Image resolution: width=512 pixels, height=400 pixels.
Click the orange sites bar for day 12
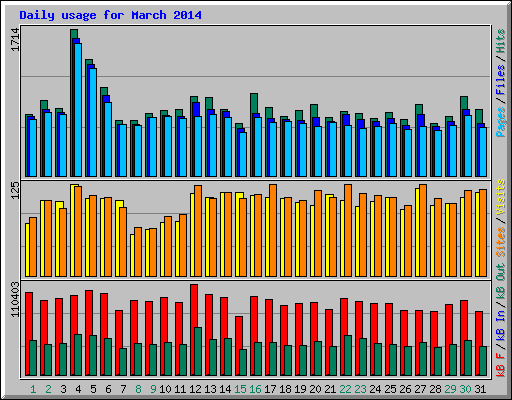point(198,231)
